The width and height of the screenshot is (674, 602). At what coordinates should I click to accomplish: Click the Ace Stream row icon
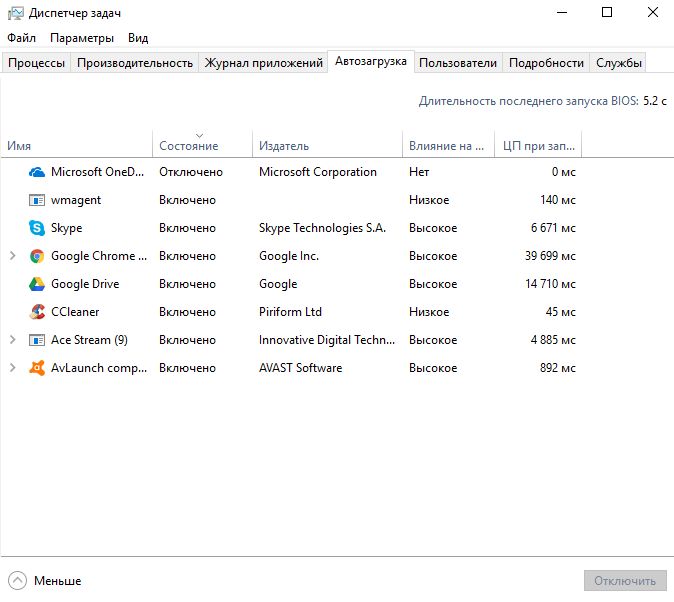(37, 340)
